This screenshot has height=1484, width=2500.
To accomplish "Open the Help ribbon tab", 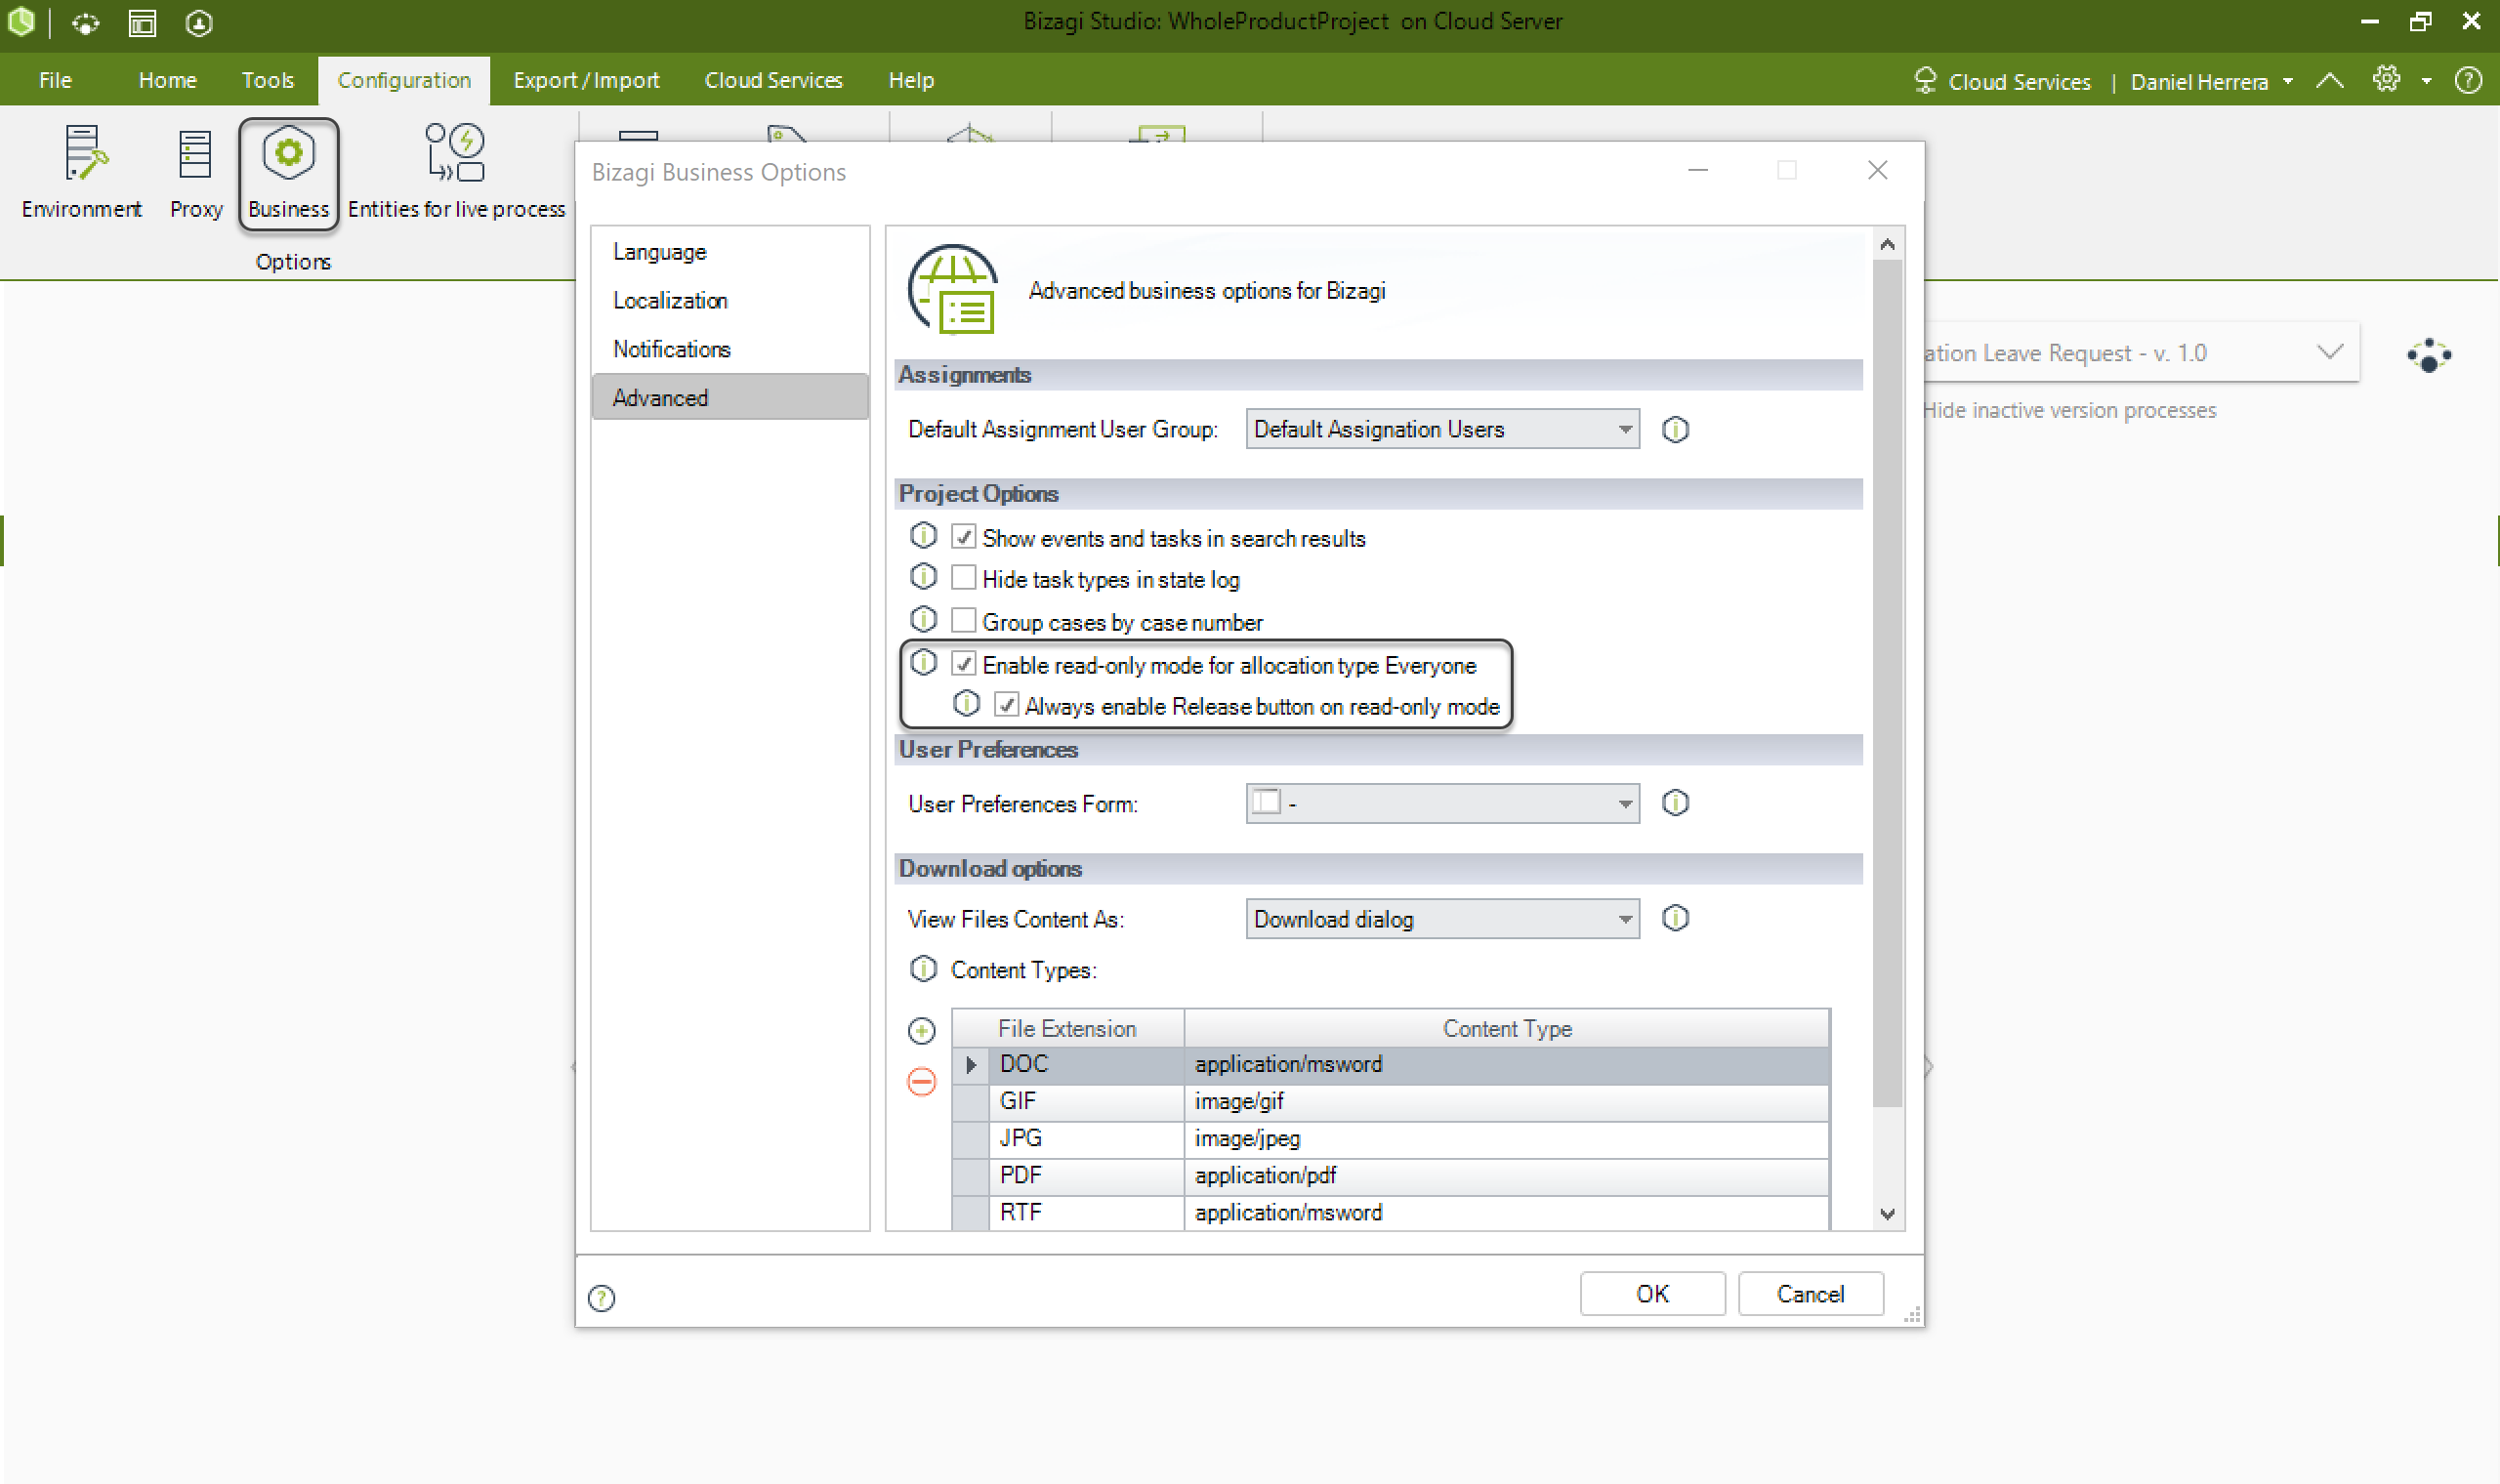I will click(910, 80).
